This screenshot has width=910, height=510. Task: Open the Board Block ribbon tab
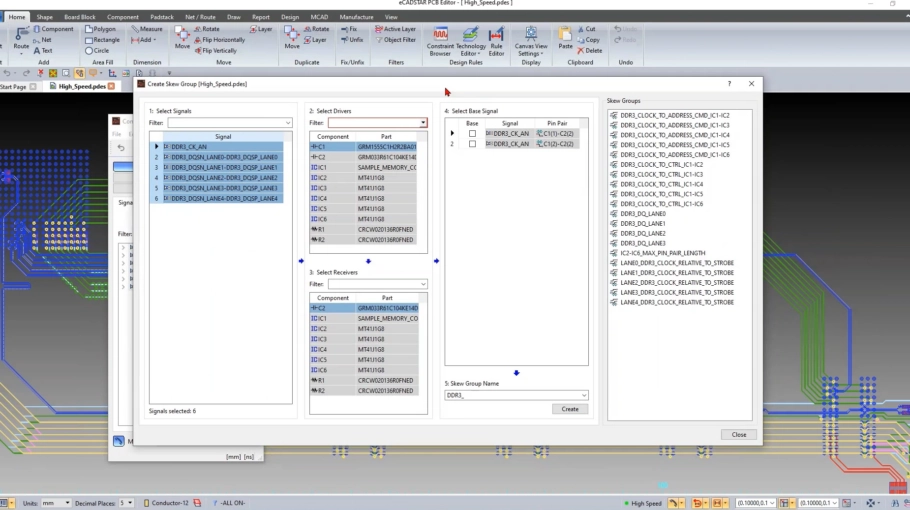click(80, 17)
